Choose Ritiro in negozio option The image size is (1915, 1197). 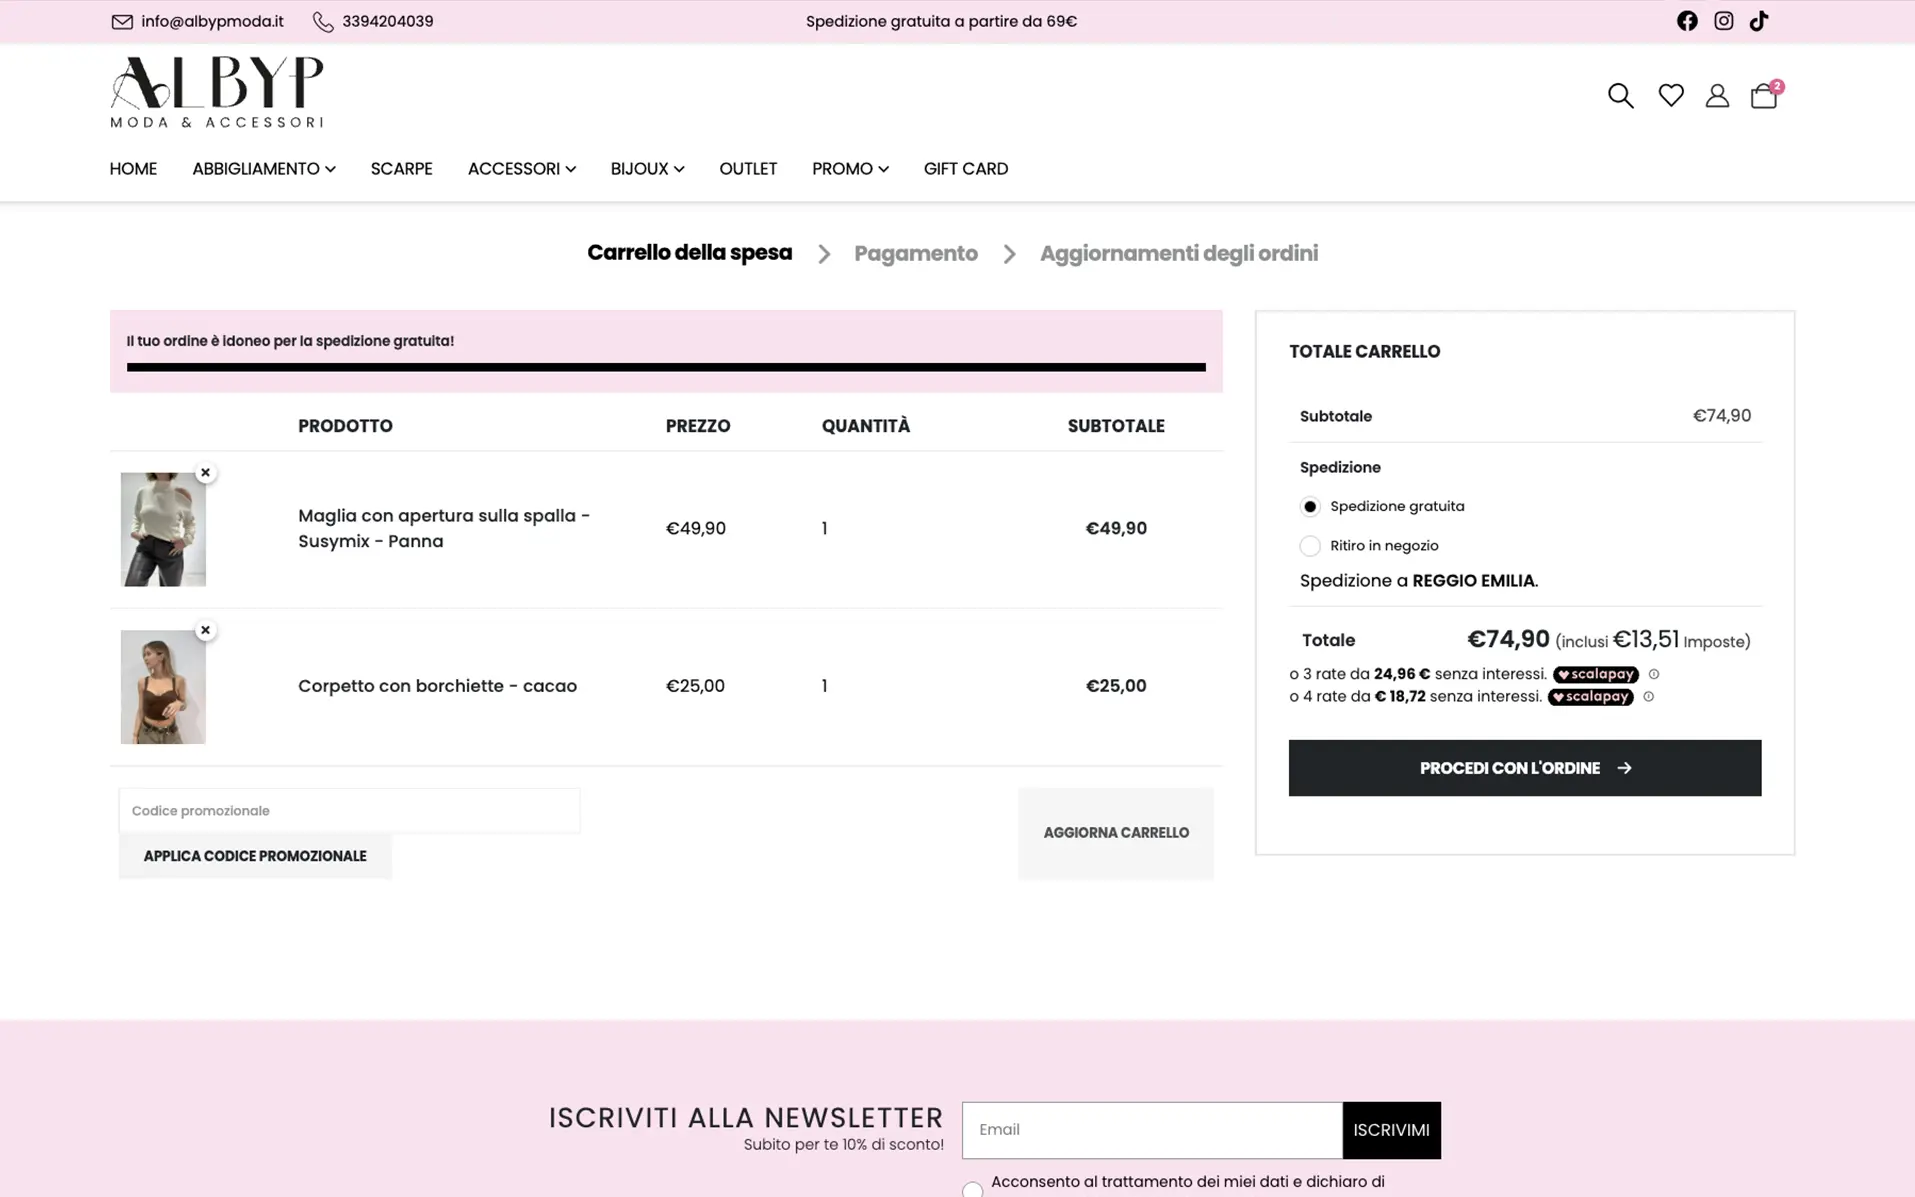tap(1309, 545)
